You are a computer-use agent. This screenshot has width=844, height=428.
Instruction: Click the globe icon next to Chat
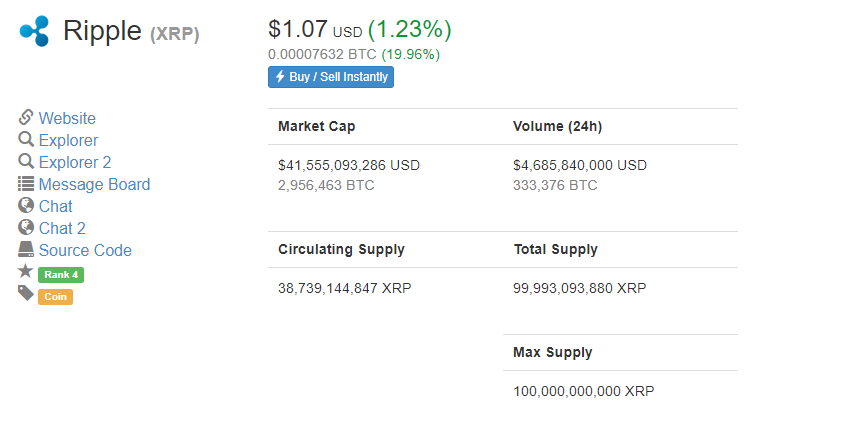tap(26, 205)
